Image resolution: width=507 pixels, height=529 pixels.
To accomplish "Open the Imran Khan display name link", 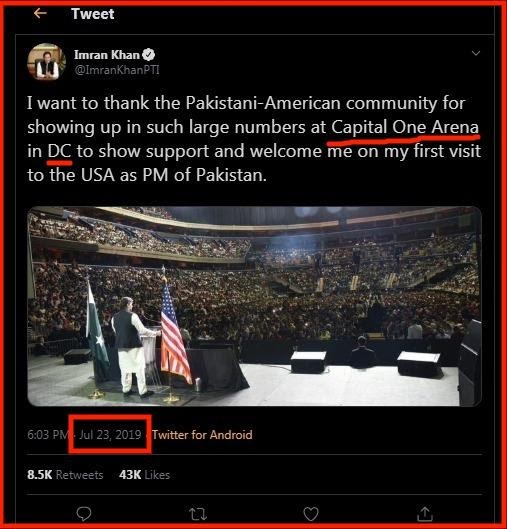I will point(107,55).
